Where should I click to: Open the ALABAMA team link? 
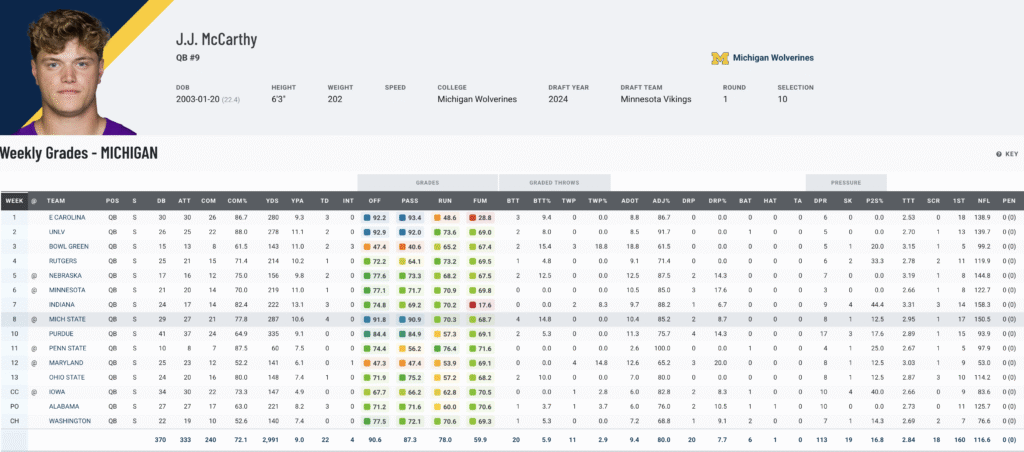pyautogui.click(x=62, y=406)
